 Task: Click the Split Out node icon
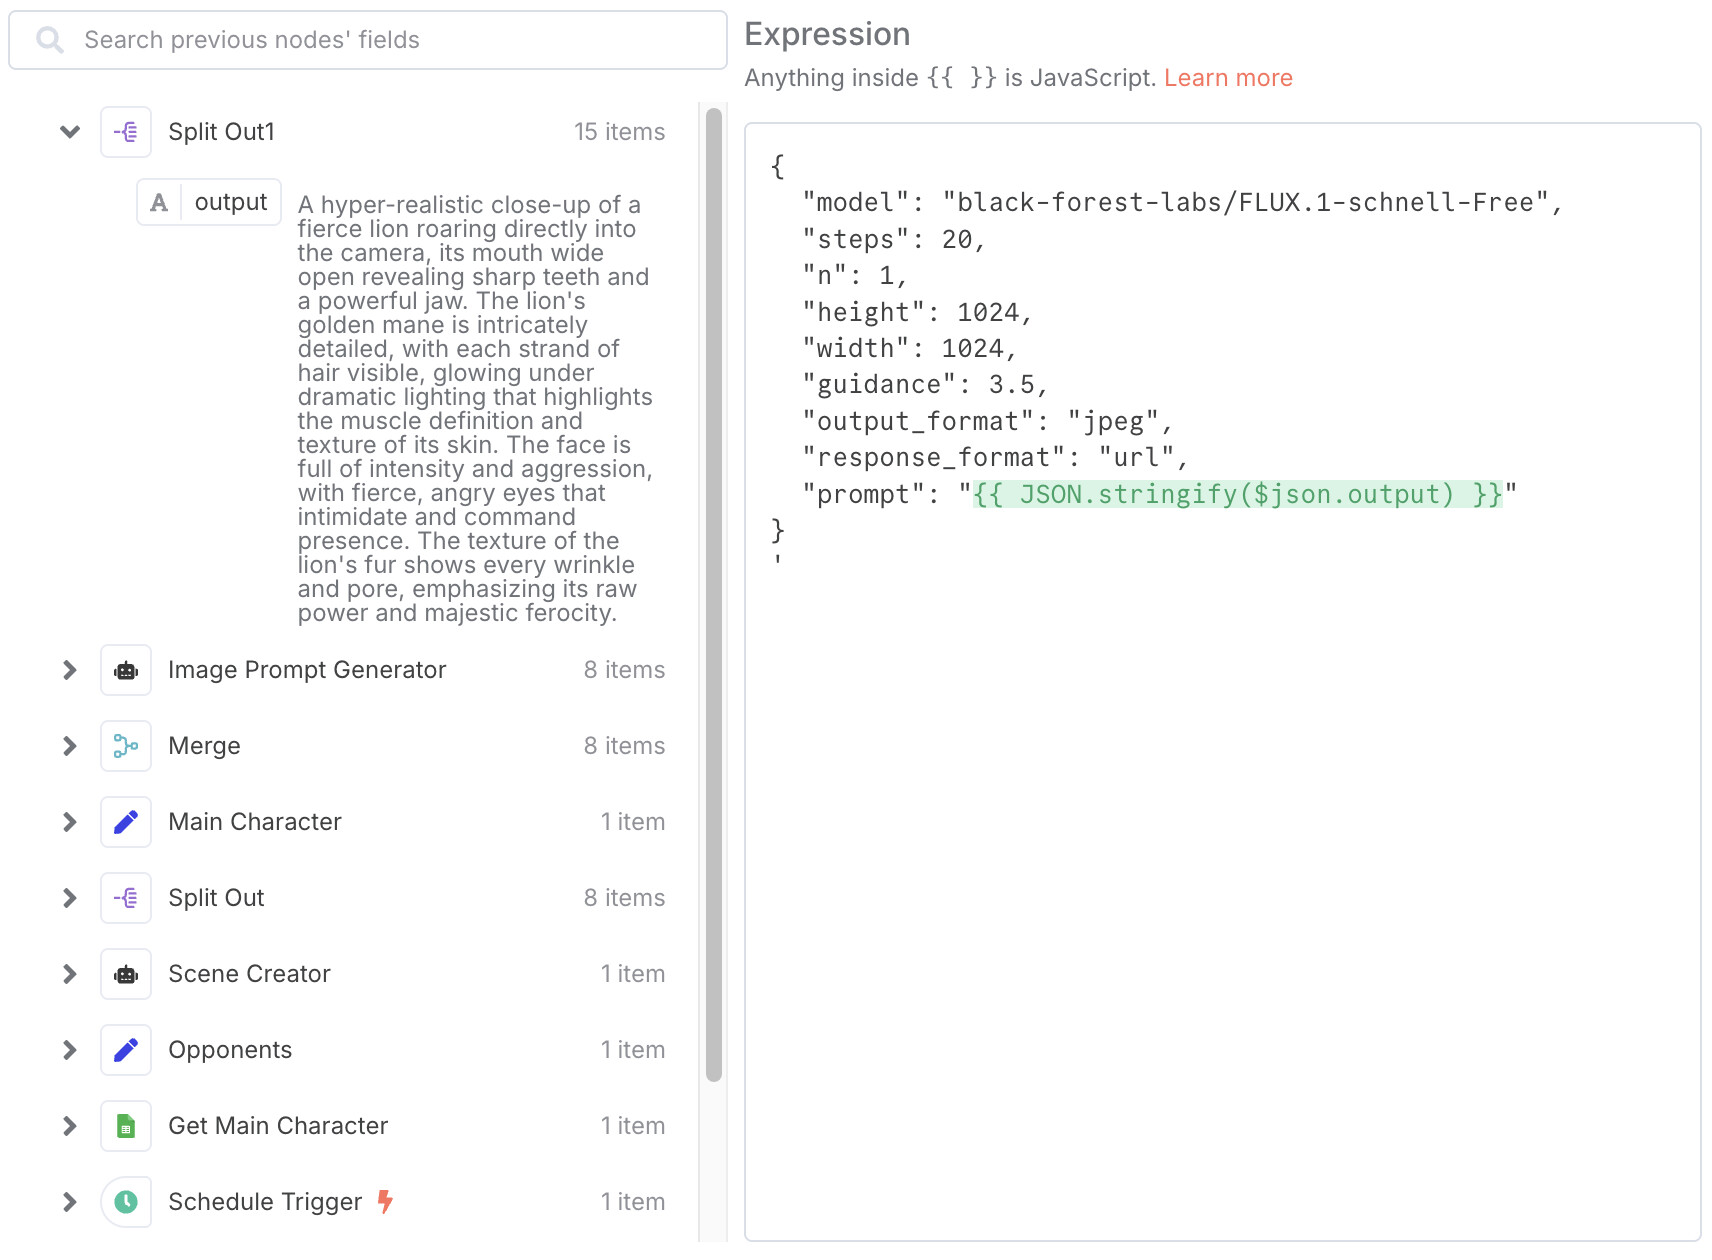pyautogui.click(x=125, y=898)
